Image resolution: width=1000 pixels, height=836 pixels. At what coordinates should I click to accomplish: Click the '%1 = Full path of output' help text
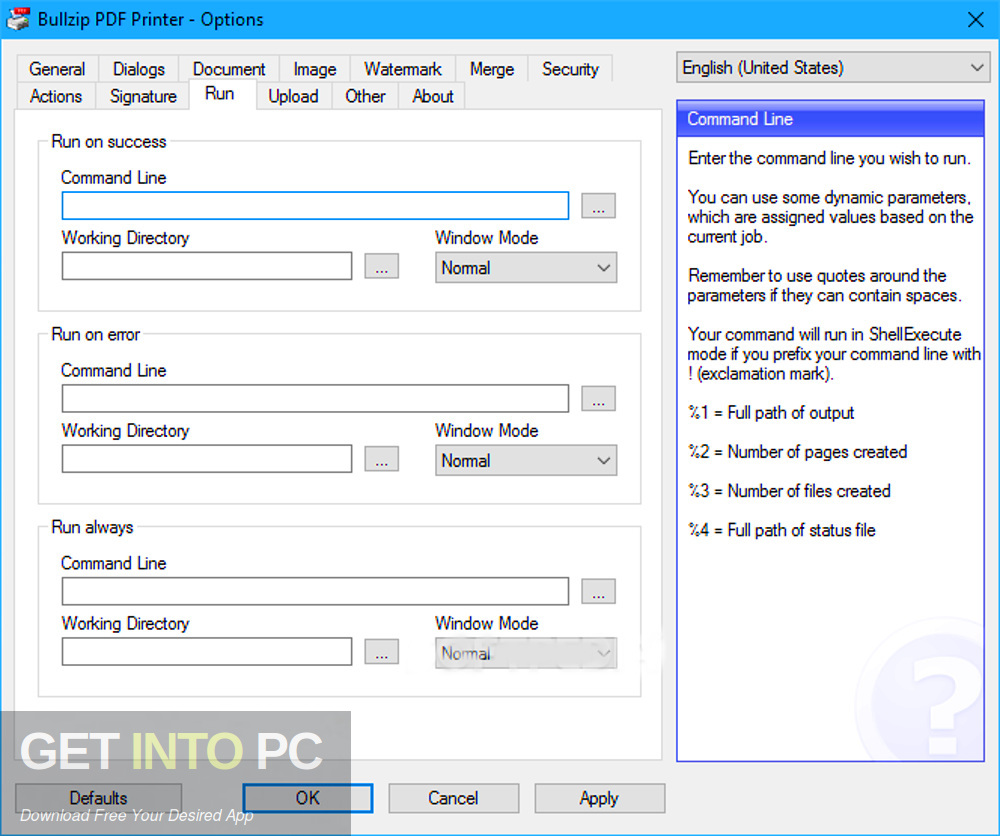click(770, 413)
